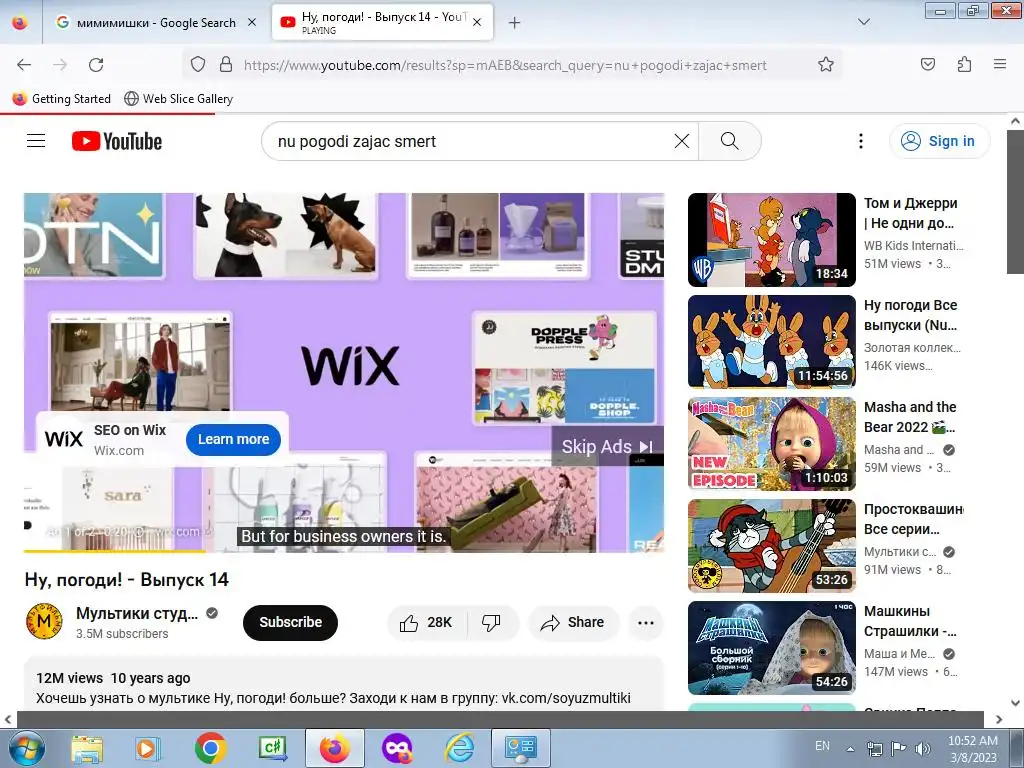Open Firefox application menu
This screenshot has height=768, width=1024.
1000,64
